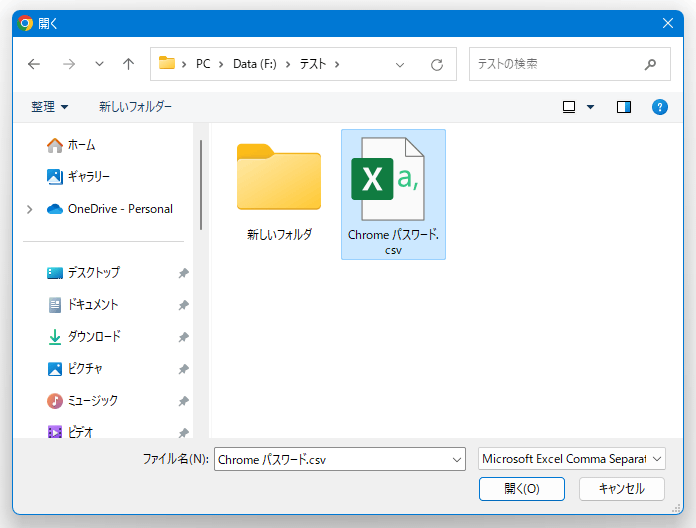
Task: Click pin icon next to ミュージック
Action: (184, 401)
